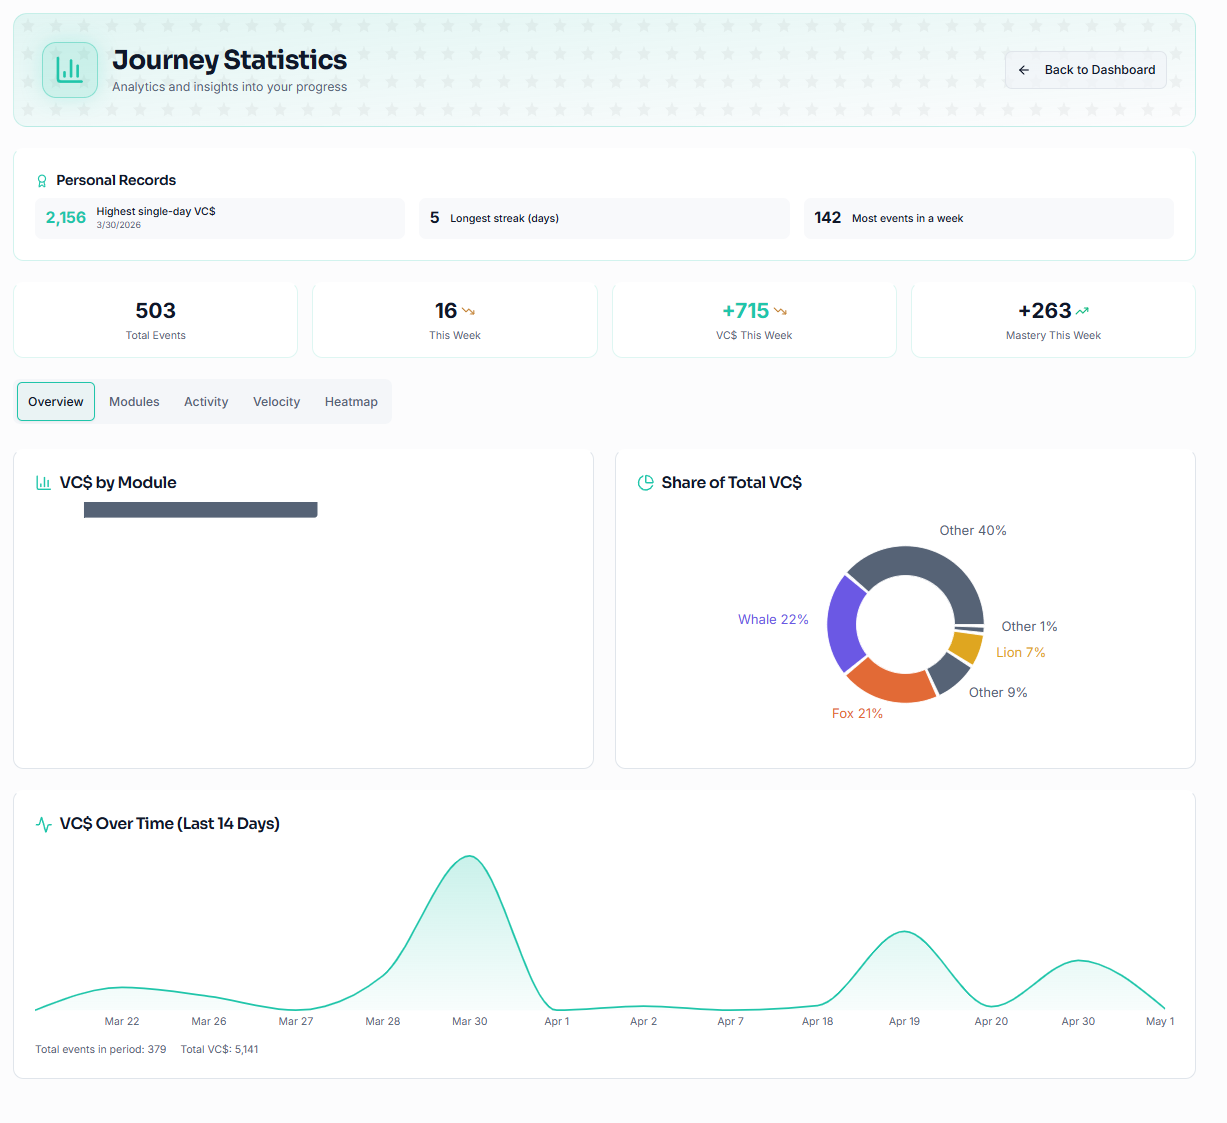Click the pulse icon next to VC$ Over Time
This screenshot has width=1227, height=1123.
(x=43, y=824)
